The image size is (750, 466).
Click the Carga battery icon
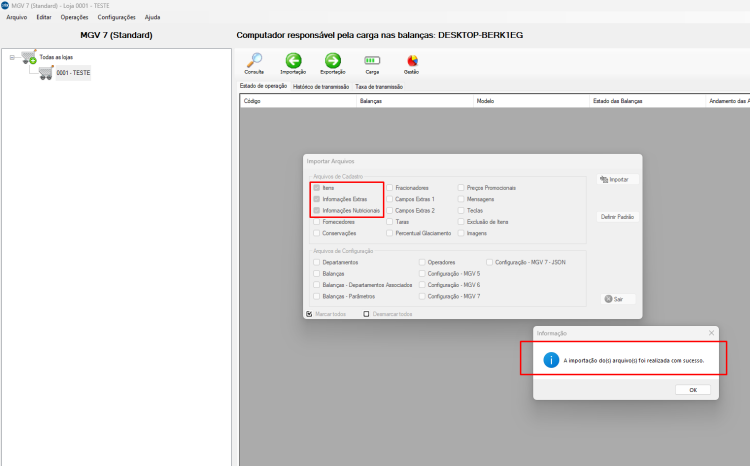tap(372, 63)
